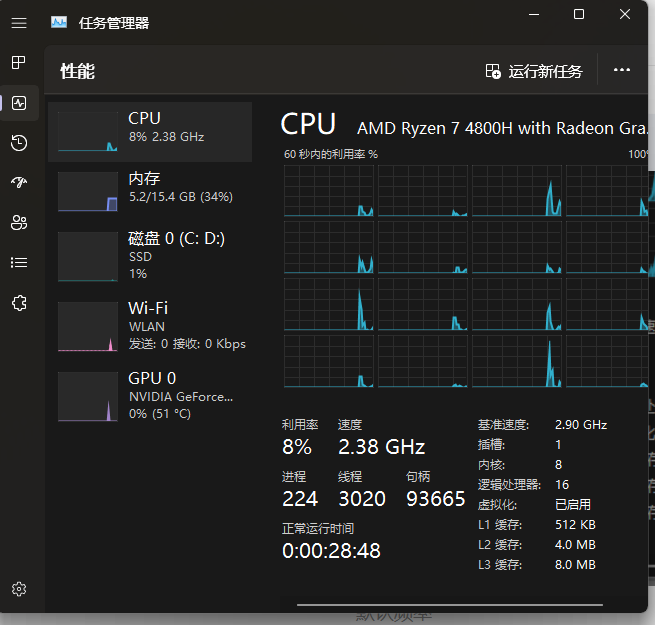
Task: Click the uptime value 0:00:28:48
Action: [x=331, y=551]
